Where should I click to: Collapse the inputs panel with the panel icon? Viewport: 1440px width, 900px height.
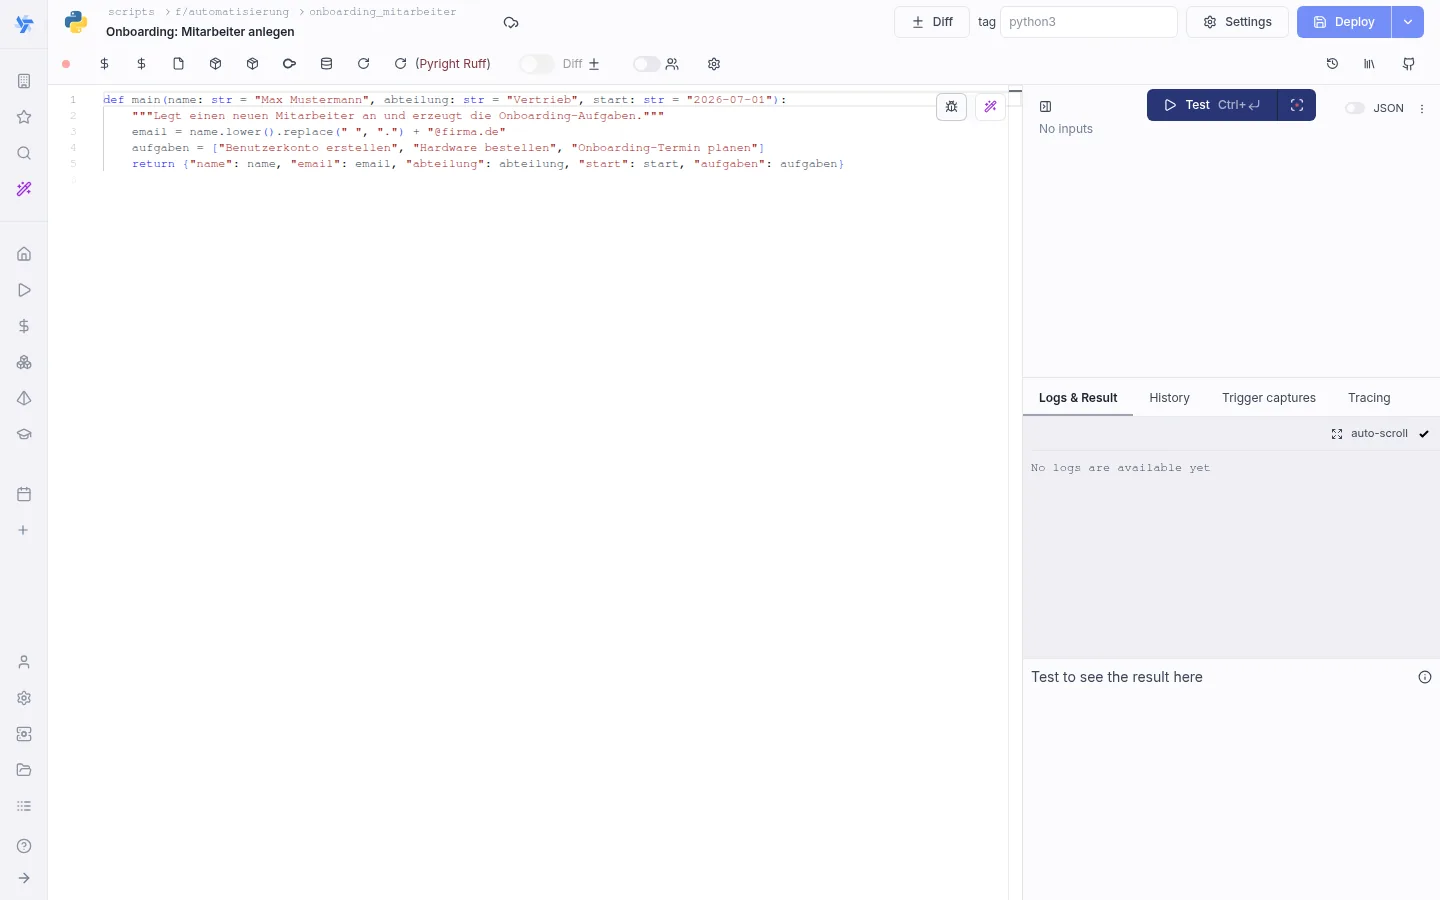[1045, 107]
